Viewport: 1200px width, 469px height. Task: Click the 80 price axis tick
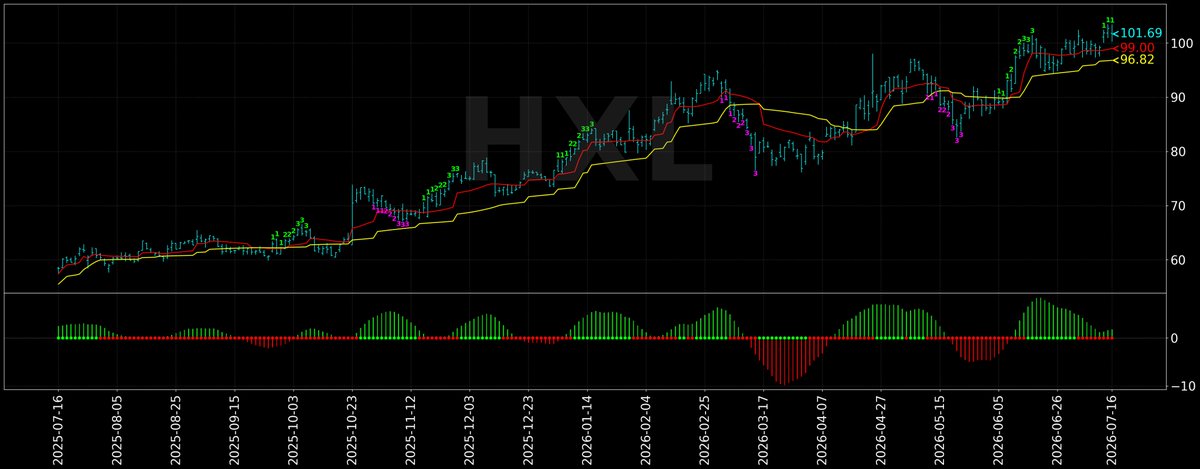(x=1180, y=152)
